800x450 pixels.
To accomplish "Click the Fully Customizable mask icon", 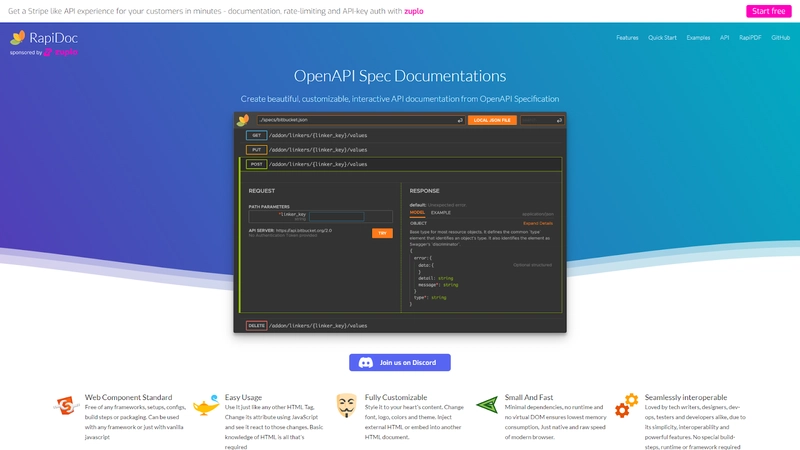I will (x=346, y=406).
